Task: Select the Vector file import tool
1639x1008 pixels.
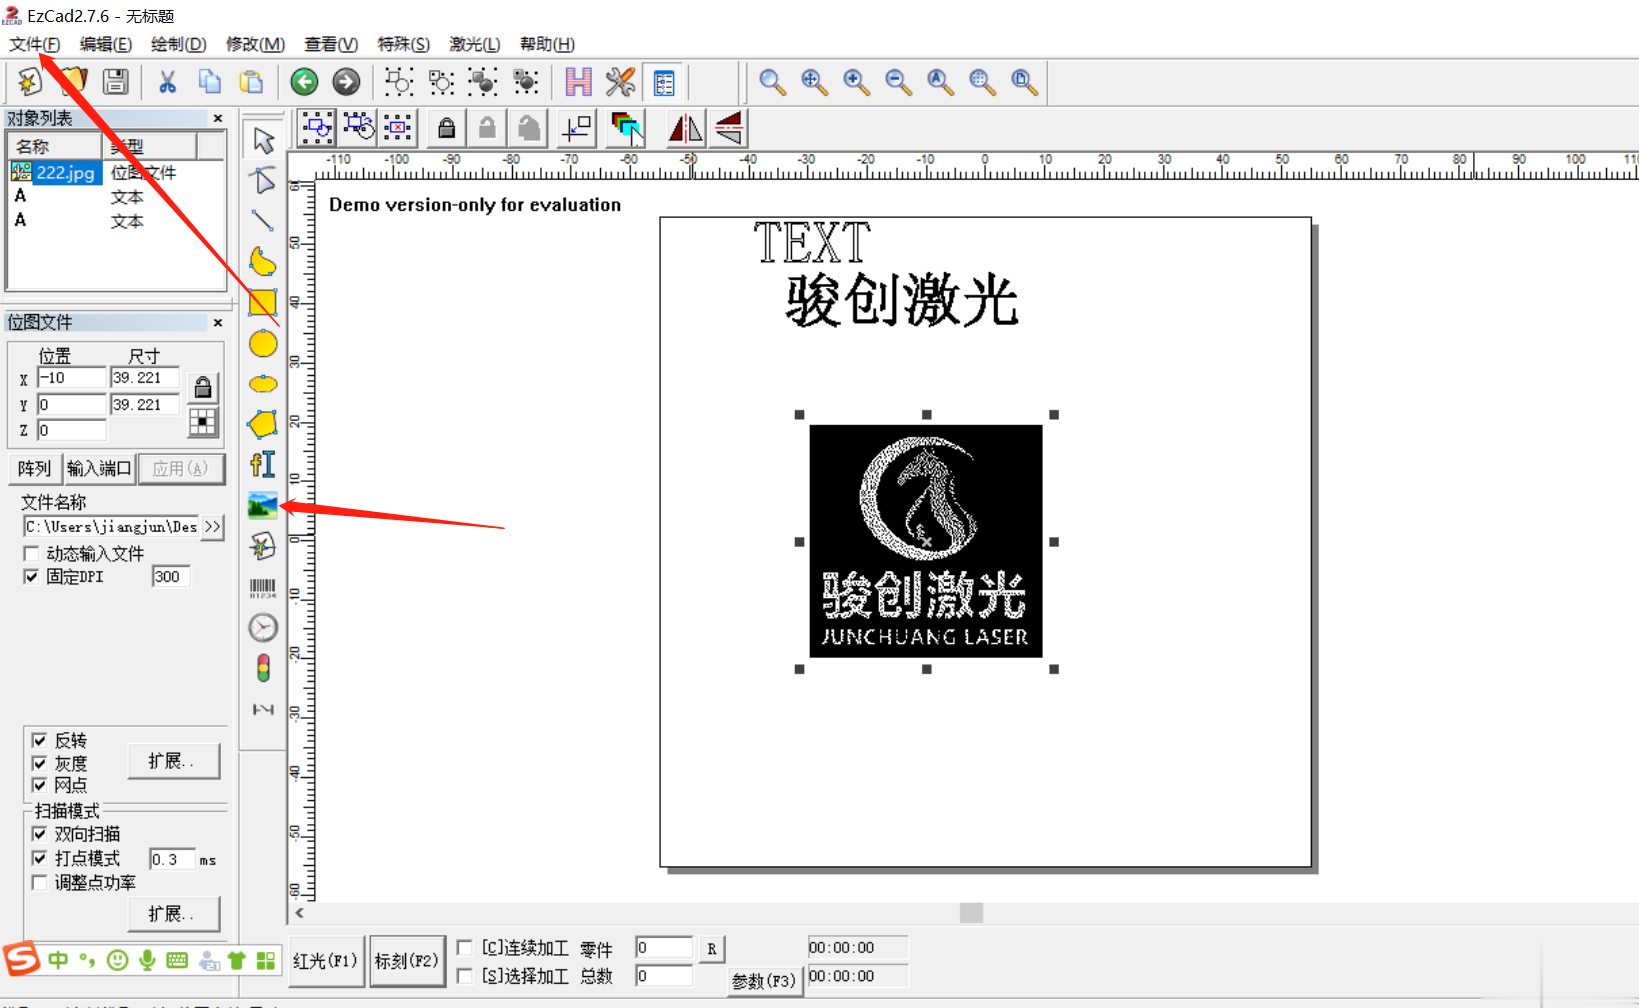Action: 263,546
